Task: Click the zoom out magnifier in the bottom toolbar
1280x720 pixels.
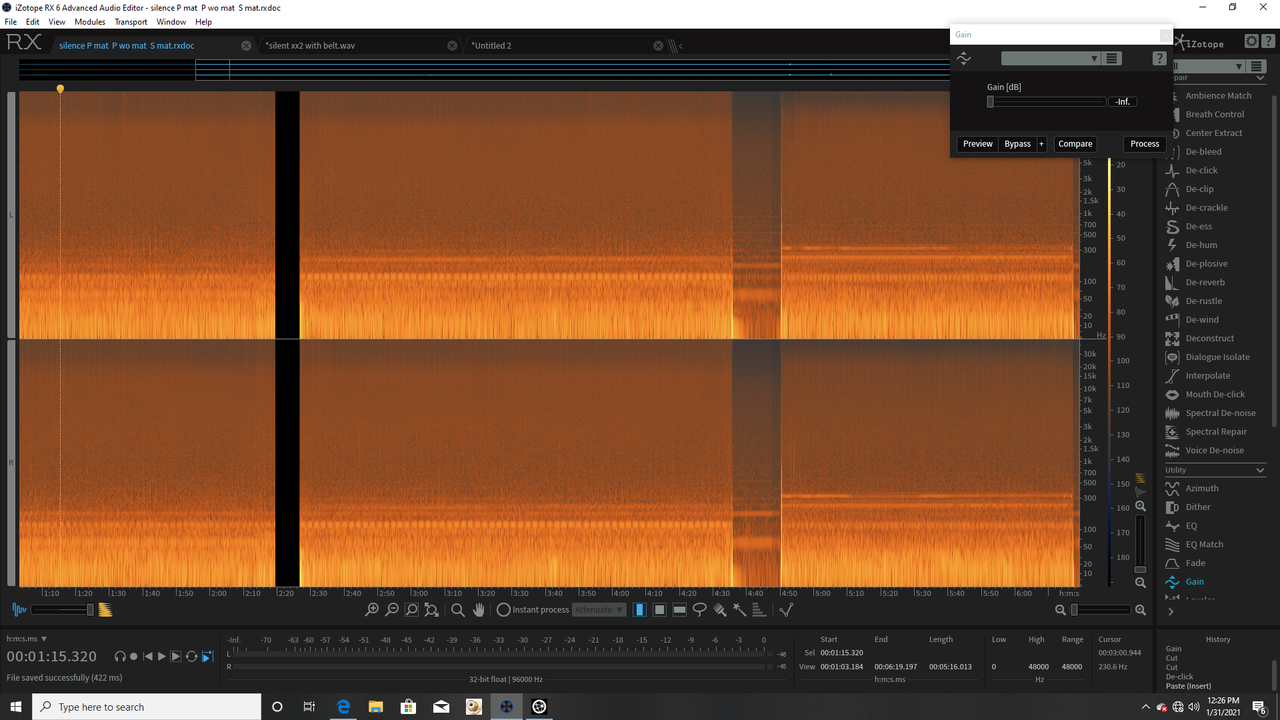Action: tap(392, 610)
